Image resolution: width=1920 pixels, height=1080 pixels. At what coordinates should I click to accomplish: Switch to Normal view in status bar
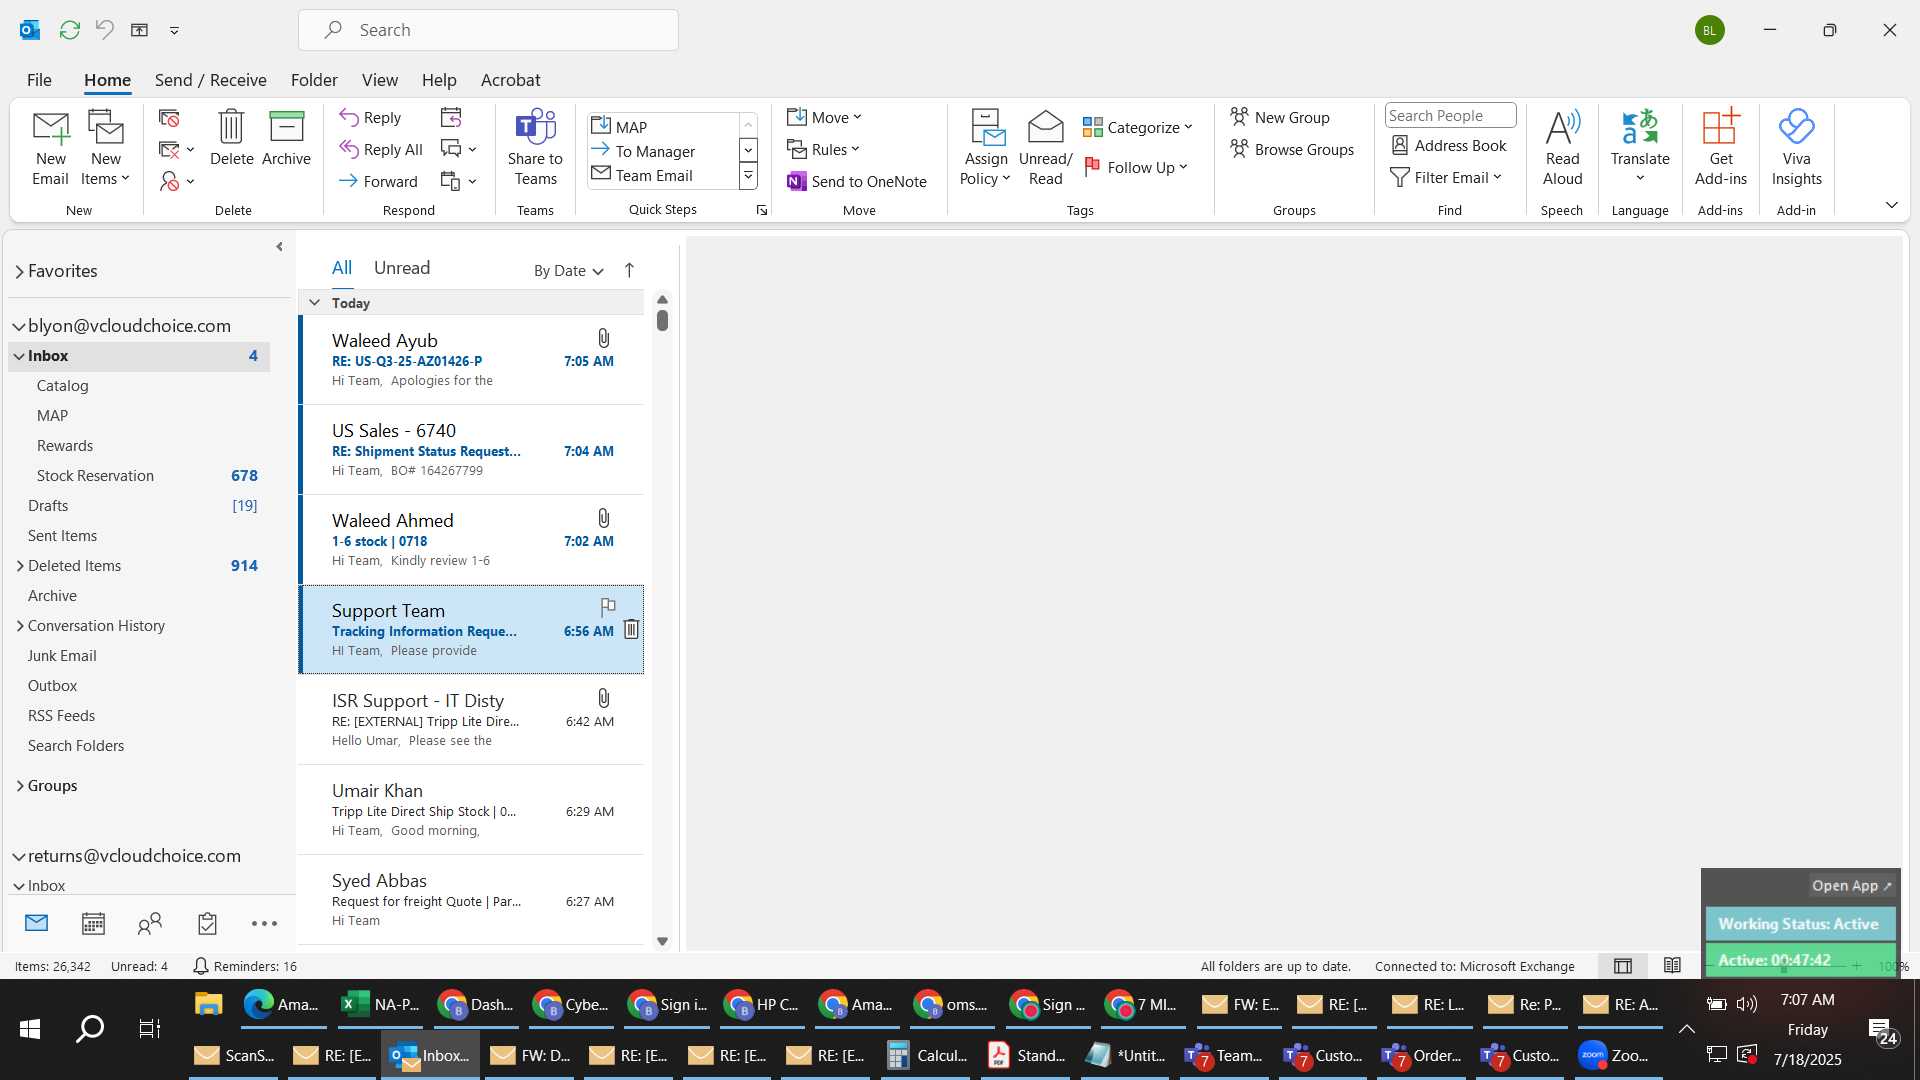1622,966
